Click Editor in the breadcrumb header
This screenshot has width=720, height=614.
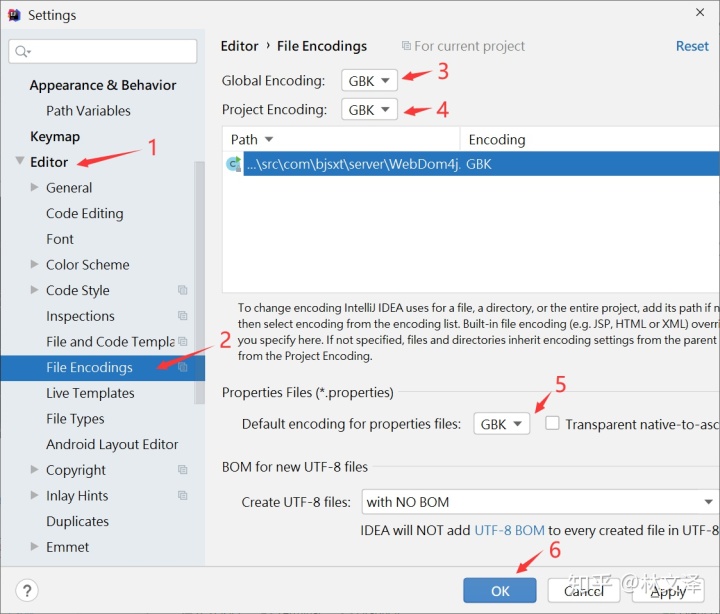click(x=239, y=46)
